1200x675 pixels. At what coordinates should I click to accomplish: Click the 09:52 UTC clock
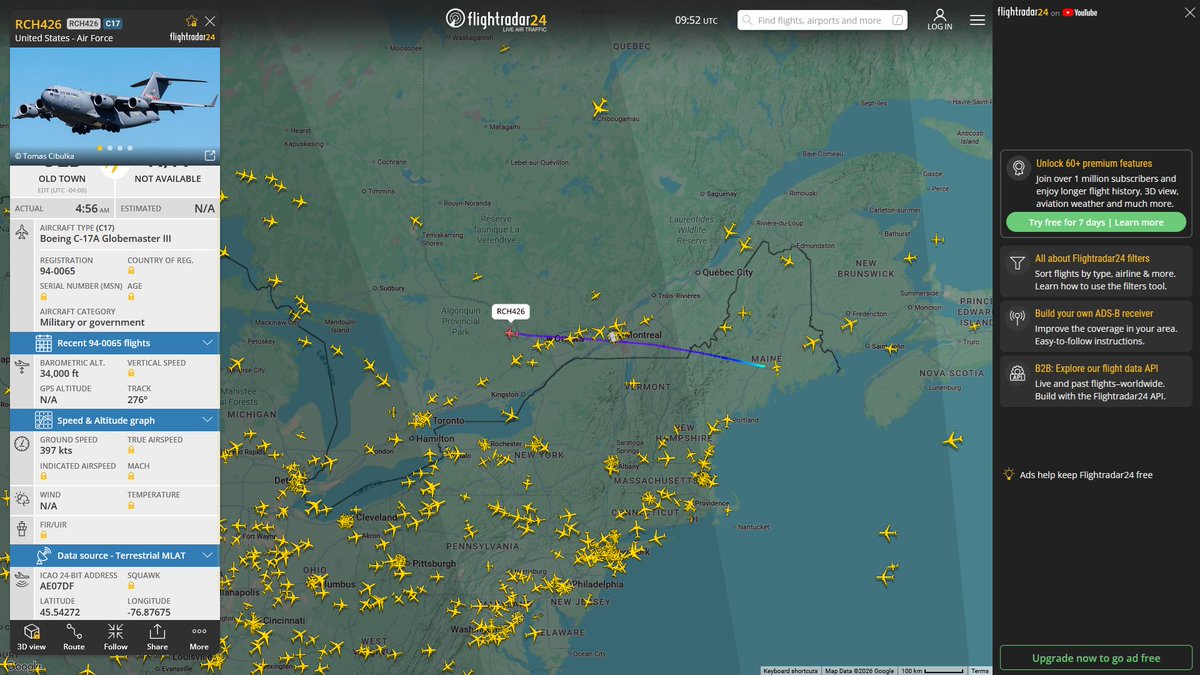[x=696, y=20]
